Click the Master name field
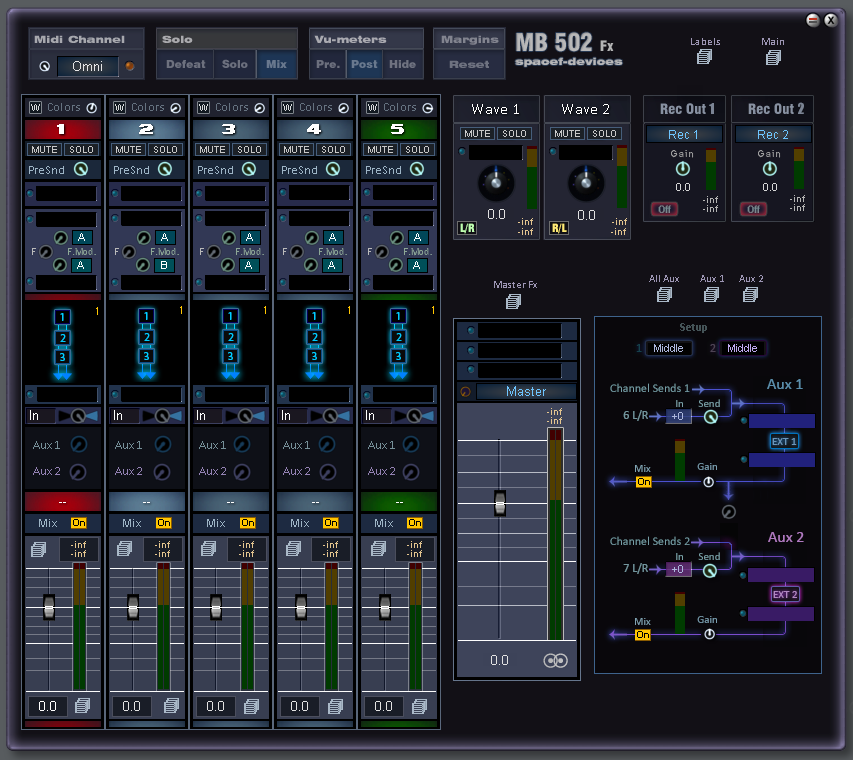 pyautogui.click(x=526, y=391)
